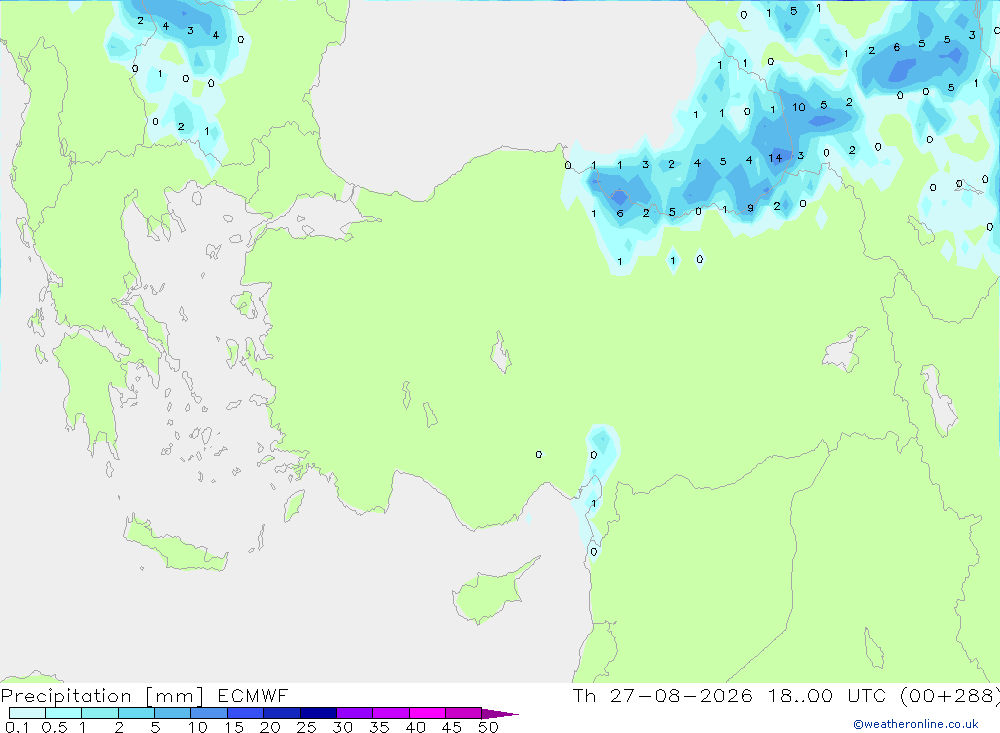The image size is (1000, 733).
Task: Select the 2–5 mm legend color swatch
Action: 136,713
